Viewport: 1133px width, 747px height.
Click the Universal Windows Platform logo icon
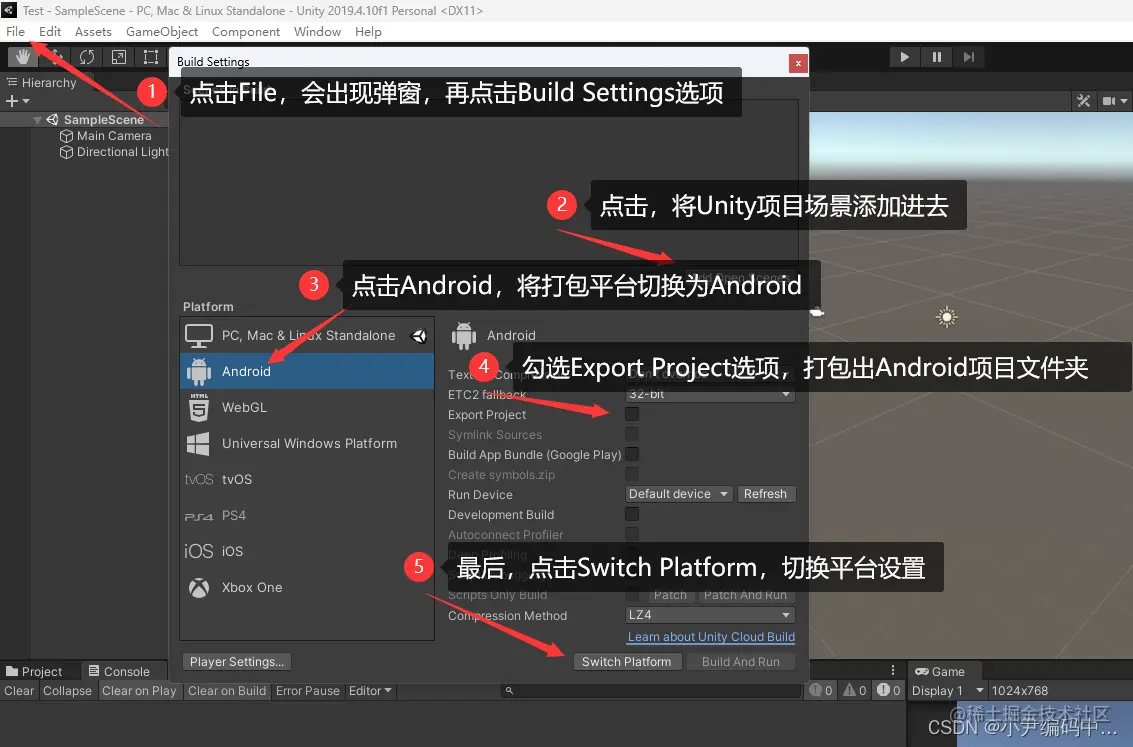pyautogui.click(x=198, y=444)
